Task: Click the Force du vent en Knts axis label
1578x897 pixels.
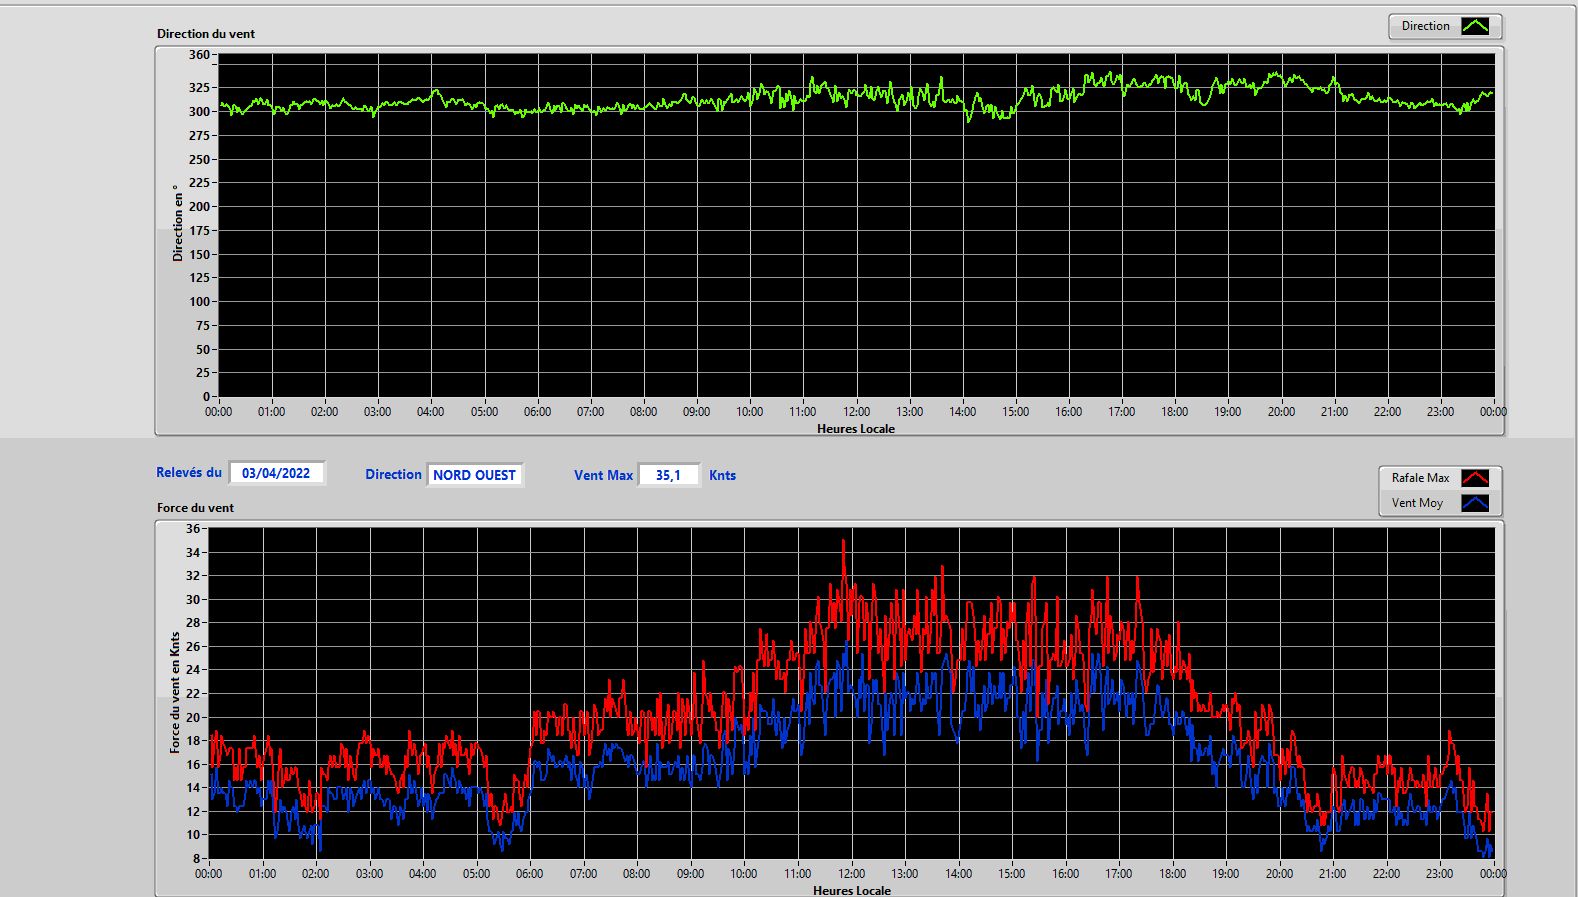Action: click(175, 691)
